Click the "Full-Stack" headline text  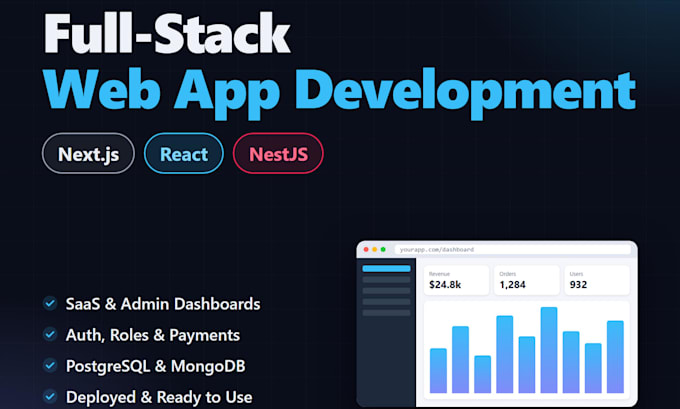pos(167,33)
